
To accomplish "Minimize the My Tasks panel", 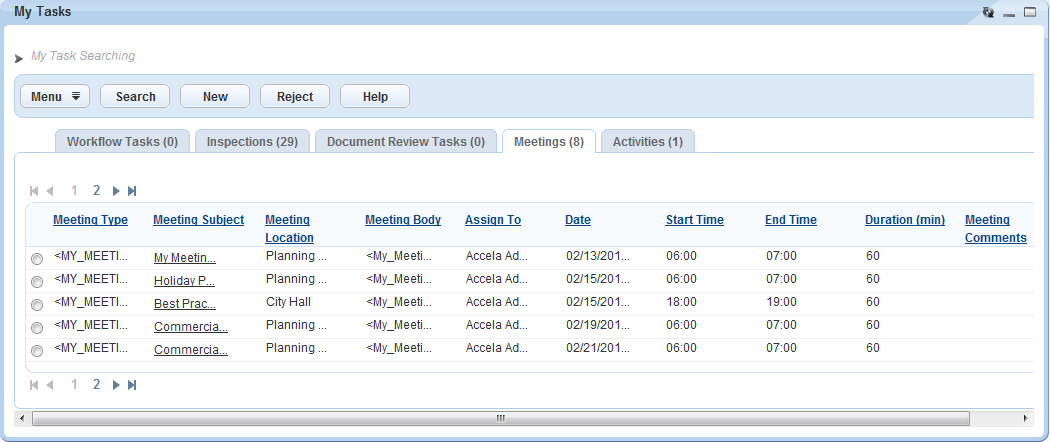I will tap(1009, 13).
